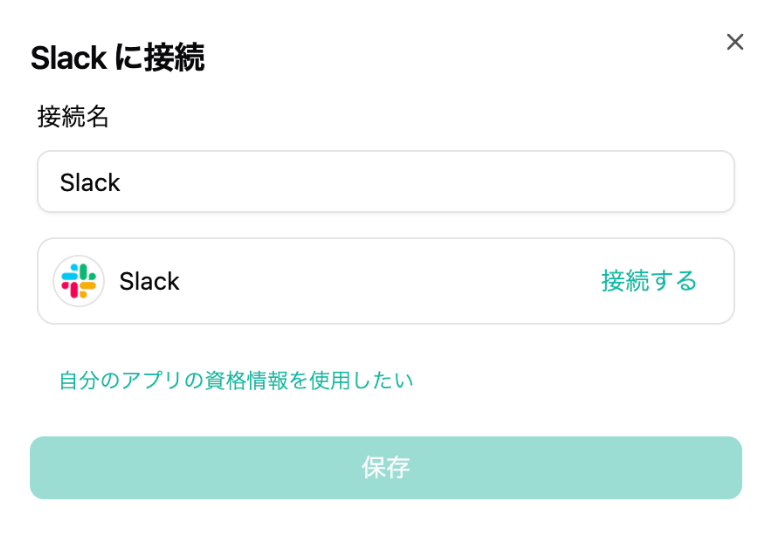Click the Slack label beside the logo
Viewport: 766px width, 536px height.
tap(149, 282)
